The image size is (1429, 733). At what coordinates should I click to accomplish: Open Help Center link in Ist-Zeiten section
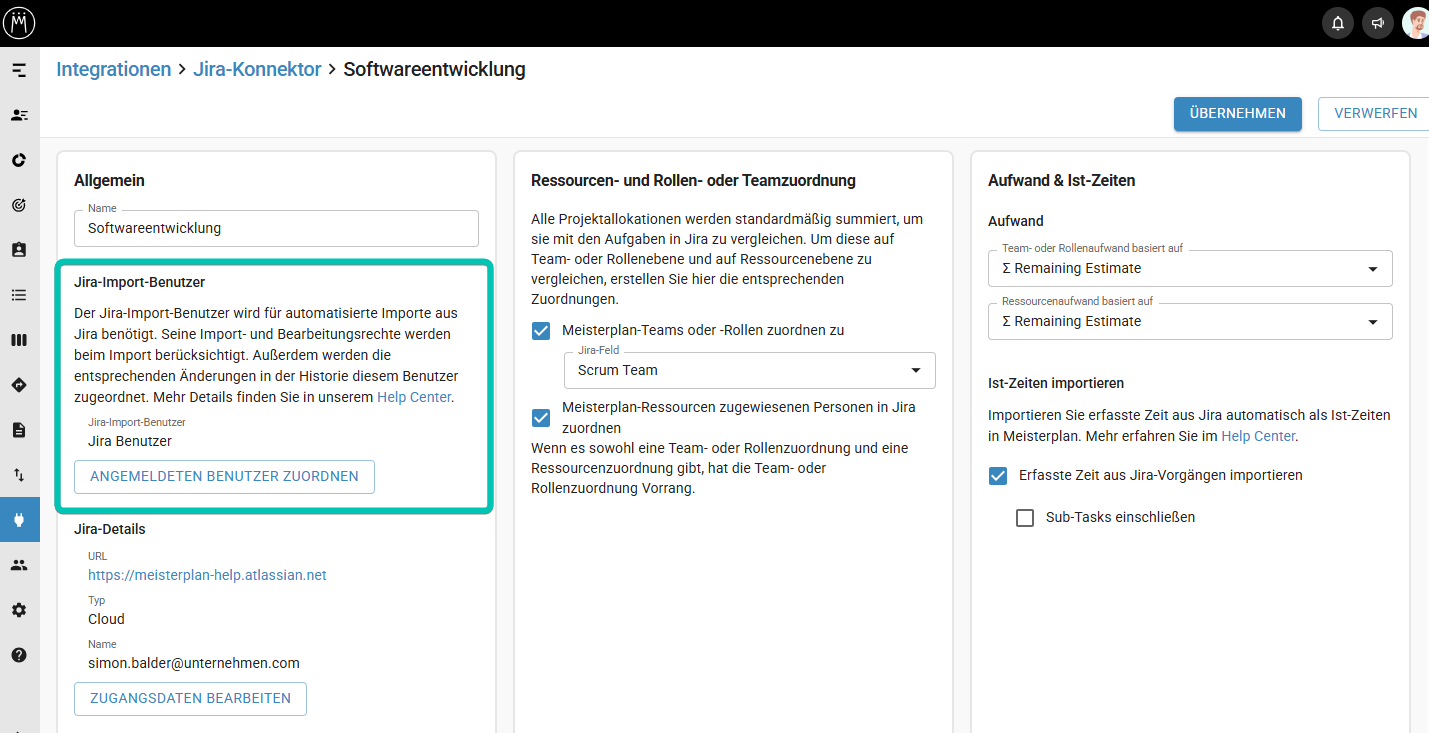coord(1258,436)
